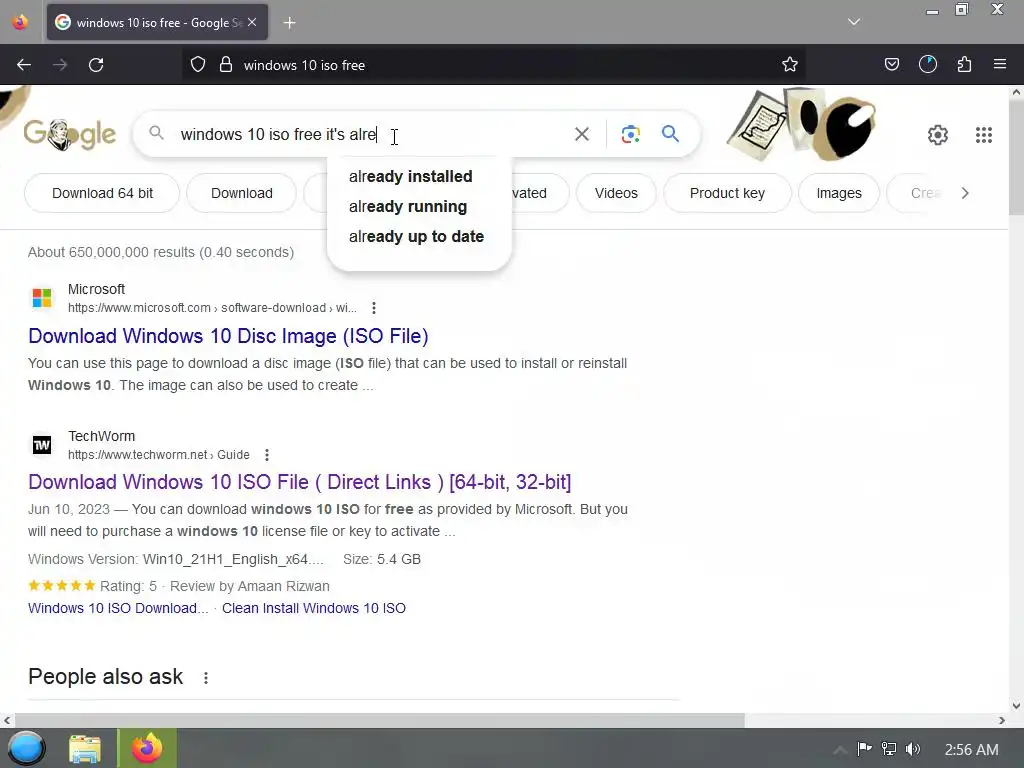The width and height of the screenshot is (1024, 768).
Task: Open a new tab with plus button
Action: pyautogui.click(x=289, y=23)
